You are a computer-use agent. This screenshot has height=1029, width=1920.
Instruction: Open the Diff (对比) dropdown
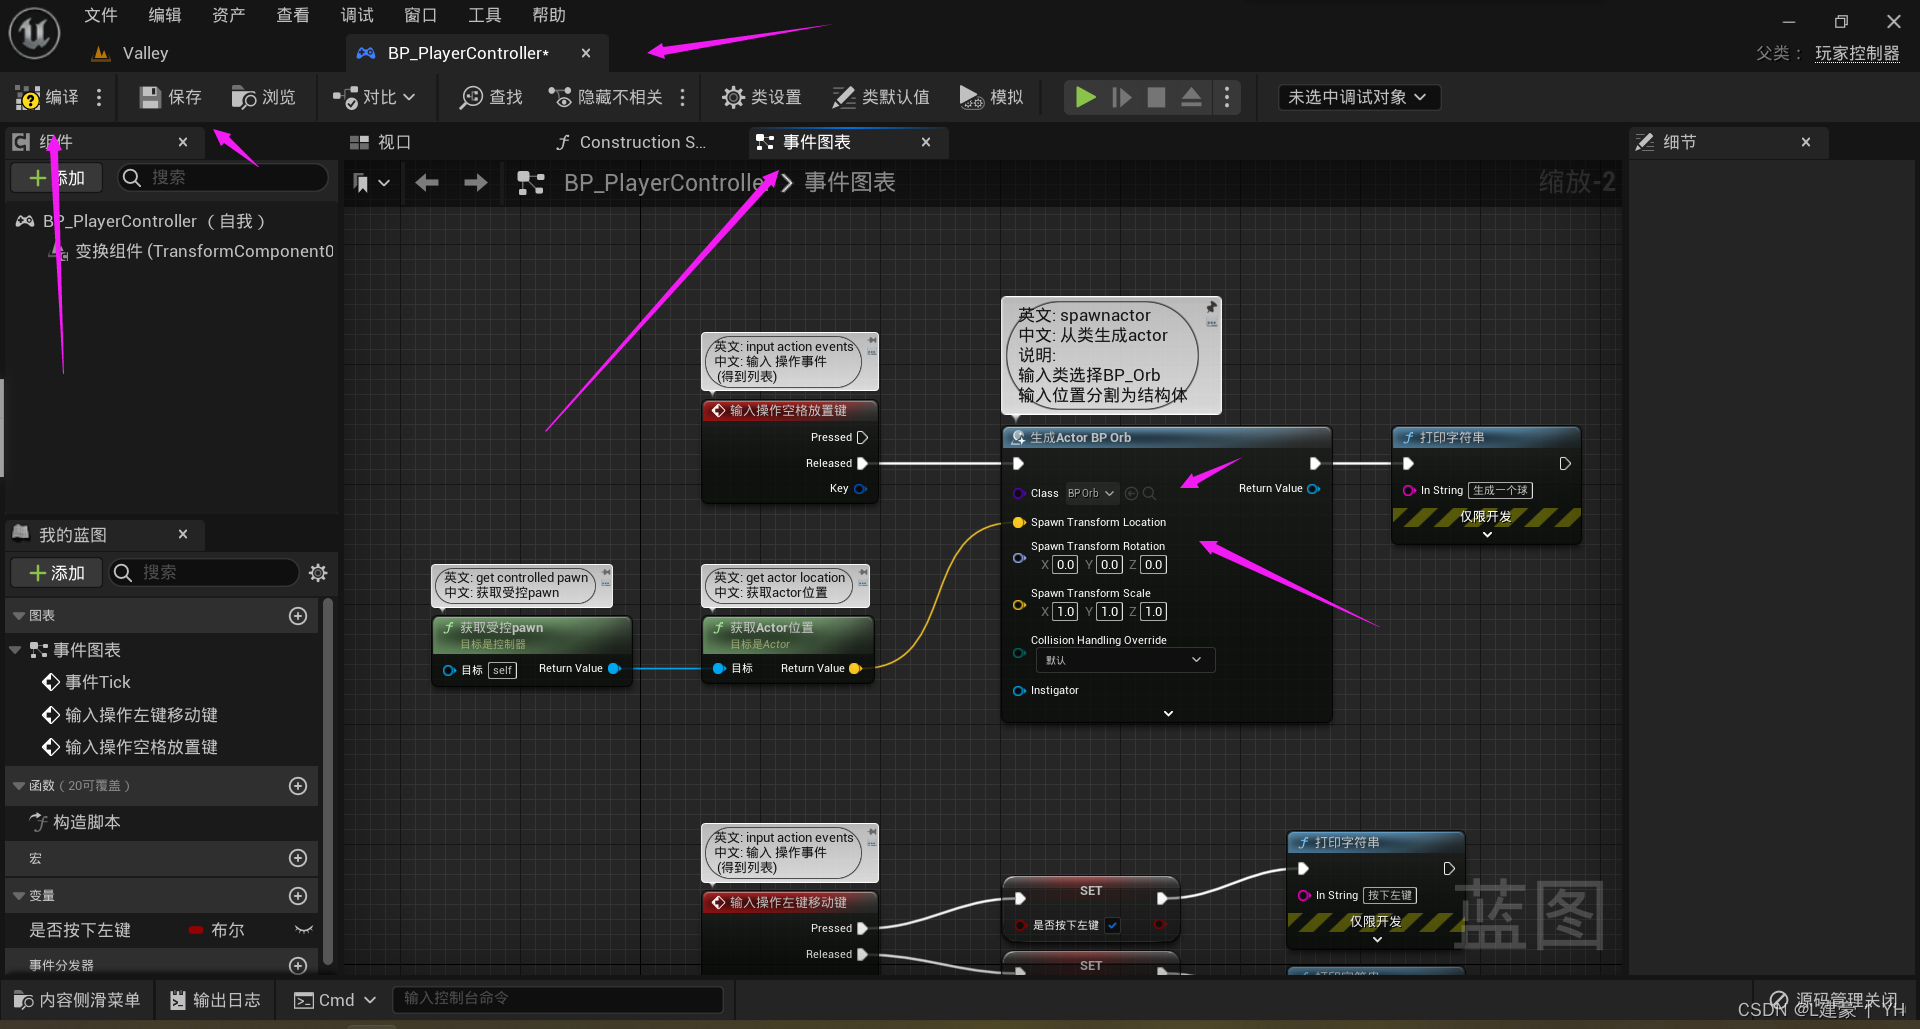click(374, 97)
